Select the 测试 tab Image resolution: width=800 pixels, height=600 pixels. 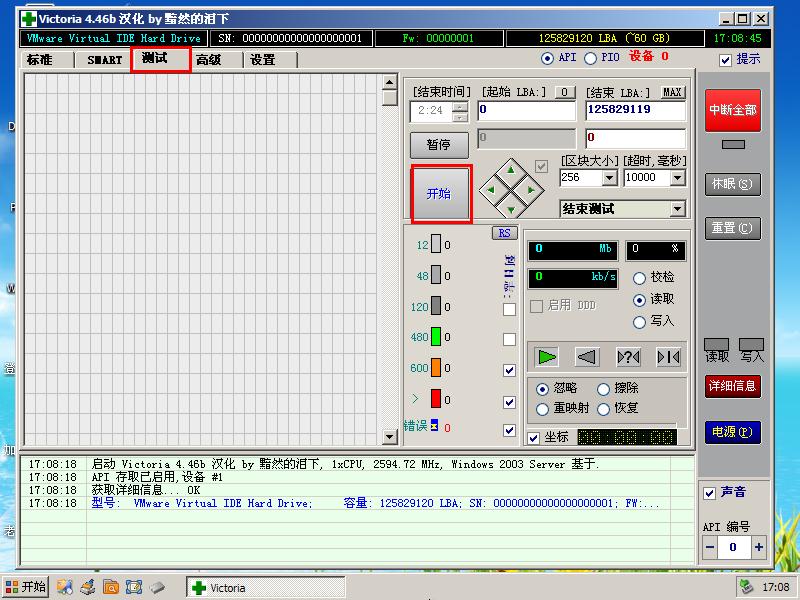160,59
